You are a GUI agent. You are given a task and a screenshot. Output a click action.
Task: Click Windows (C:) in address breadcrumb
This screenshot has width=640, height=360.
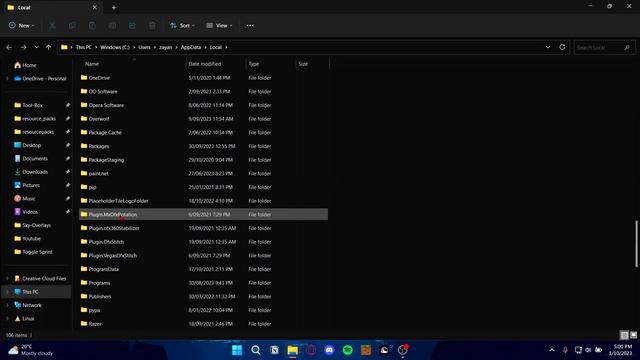click(115, 47)
